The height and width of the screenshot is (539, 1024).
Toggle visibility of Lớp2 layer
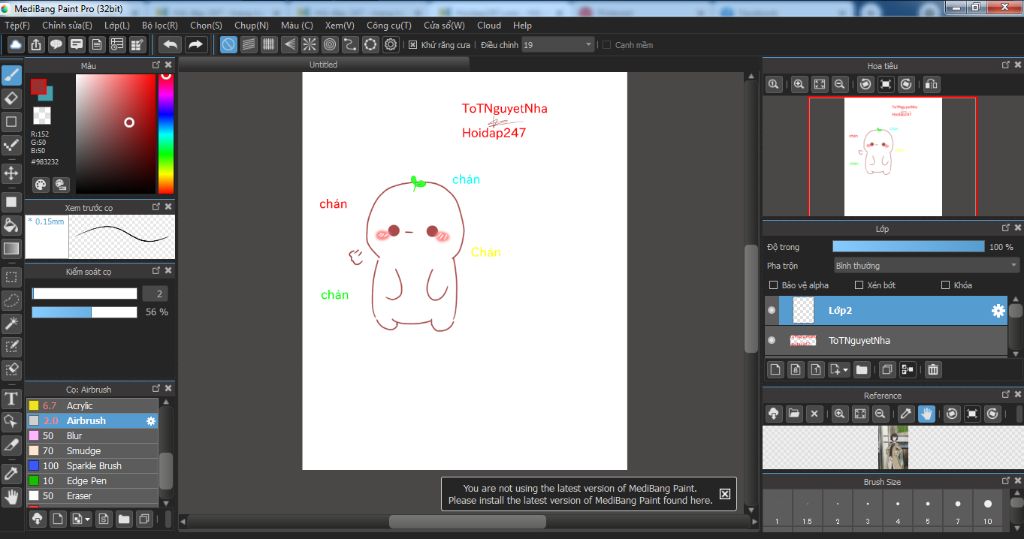tap(772, 310)
